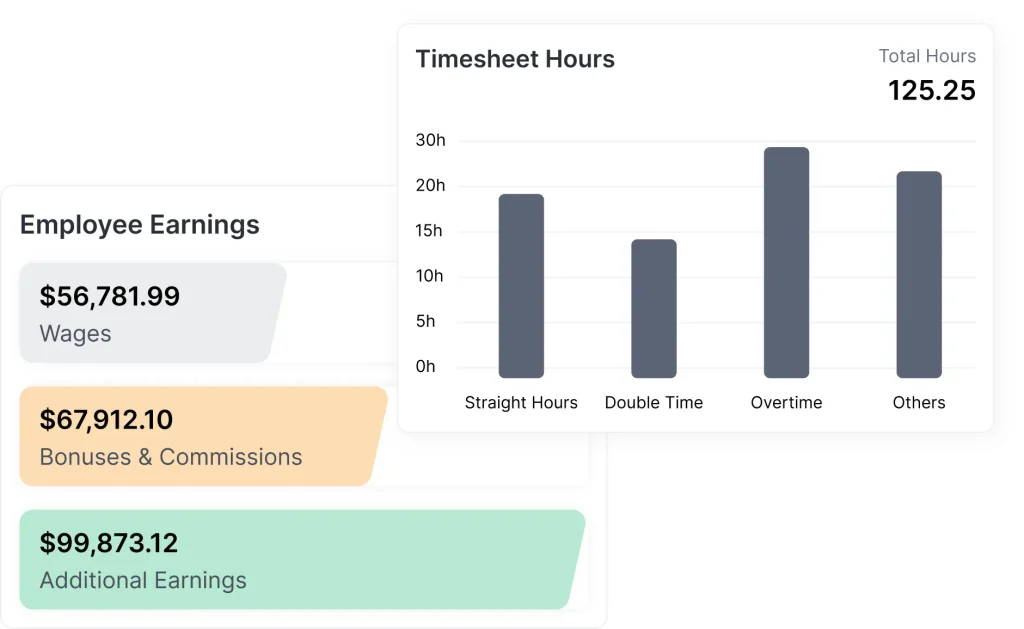
Task: Click the Straight Hours axis label
Action: coord(521,402)
